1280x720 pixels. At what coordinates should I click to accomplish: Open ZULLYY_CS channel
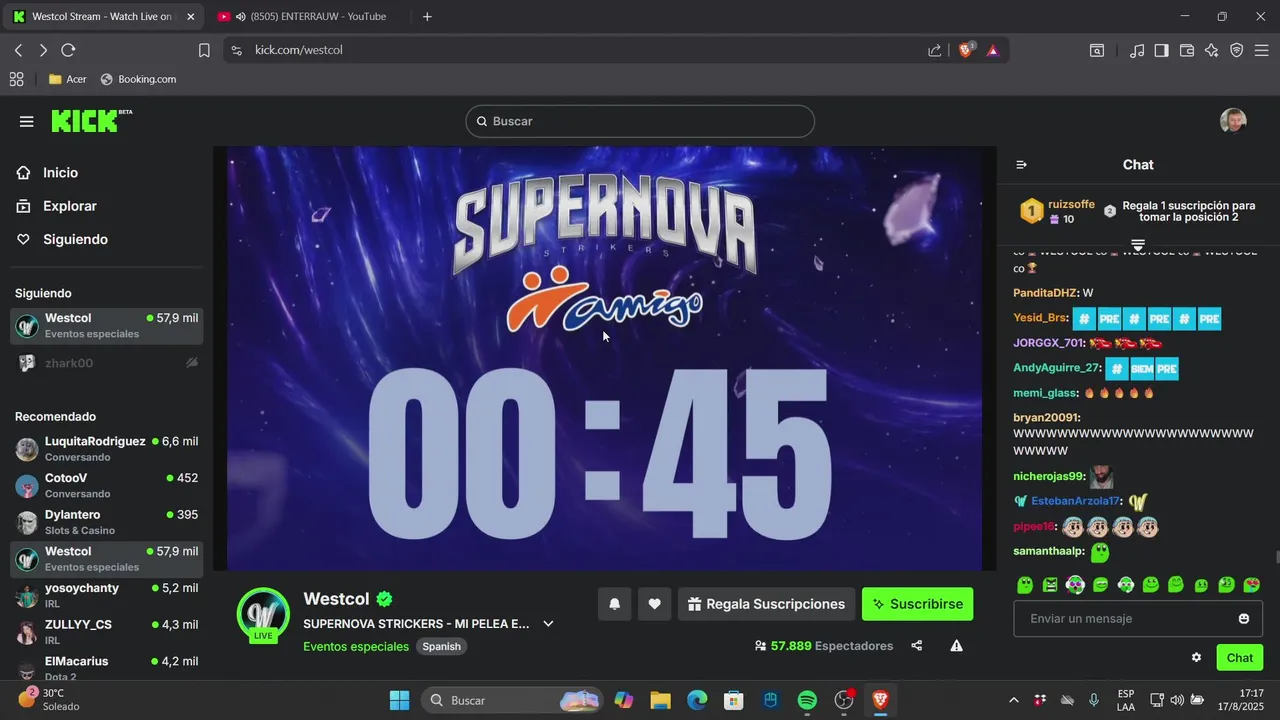(x=106, y=632)
